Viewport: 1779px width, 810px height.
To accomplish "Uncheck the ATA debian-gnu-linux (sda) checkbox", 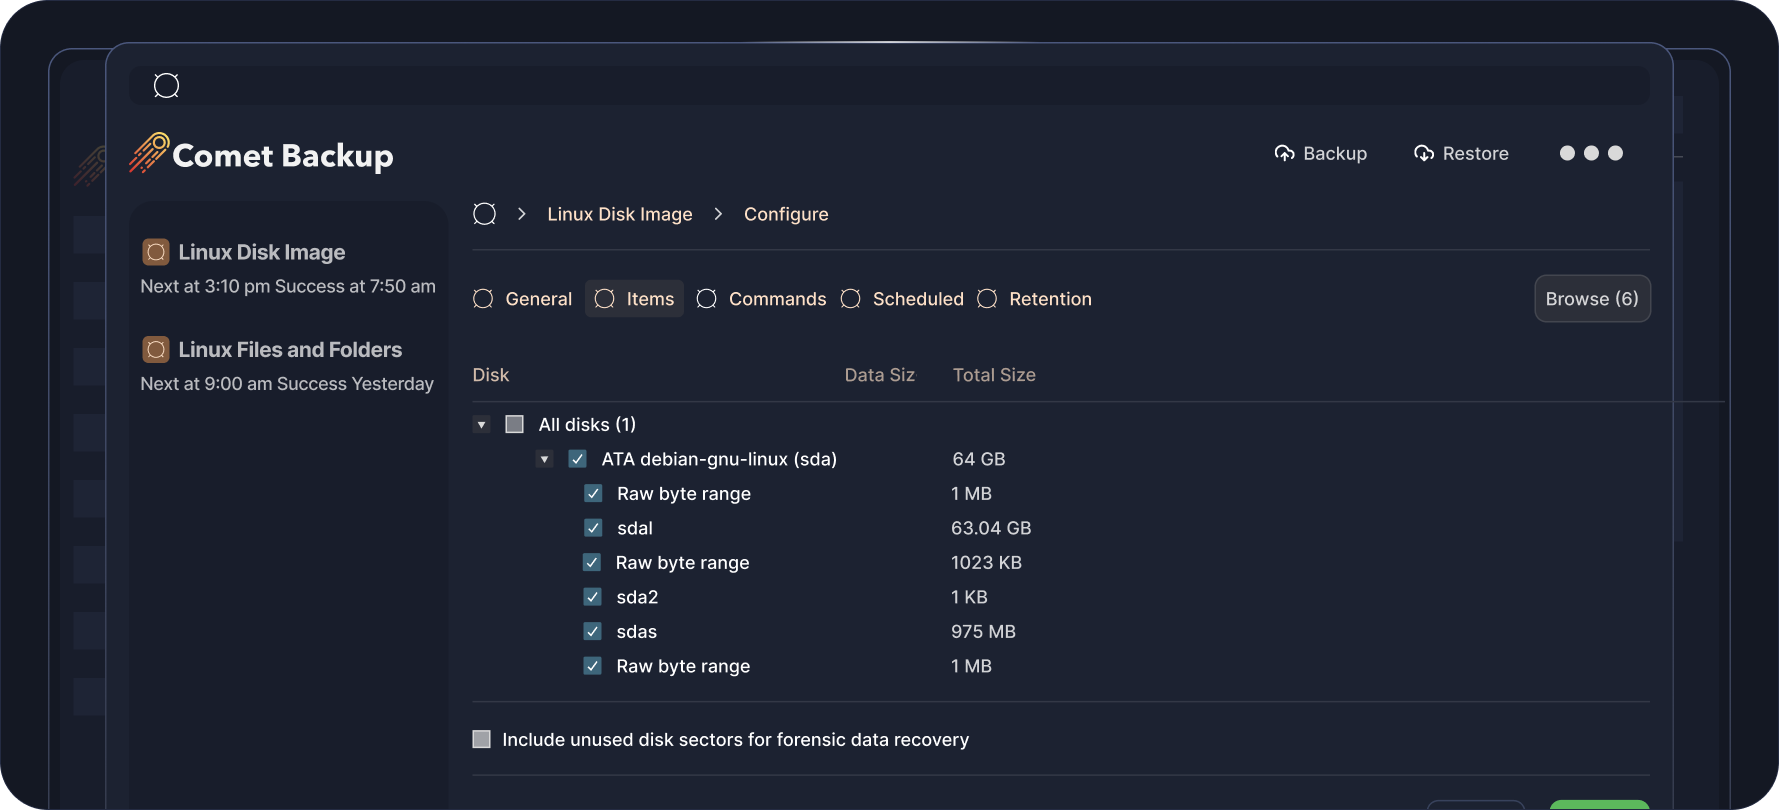I will [577, 459].
